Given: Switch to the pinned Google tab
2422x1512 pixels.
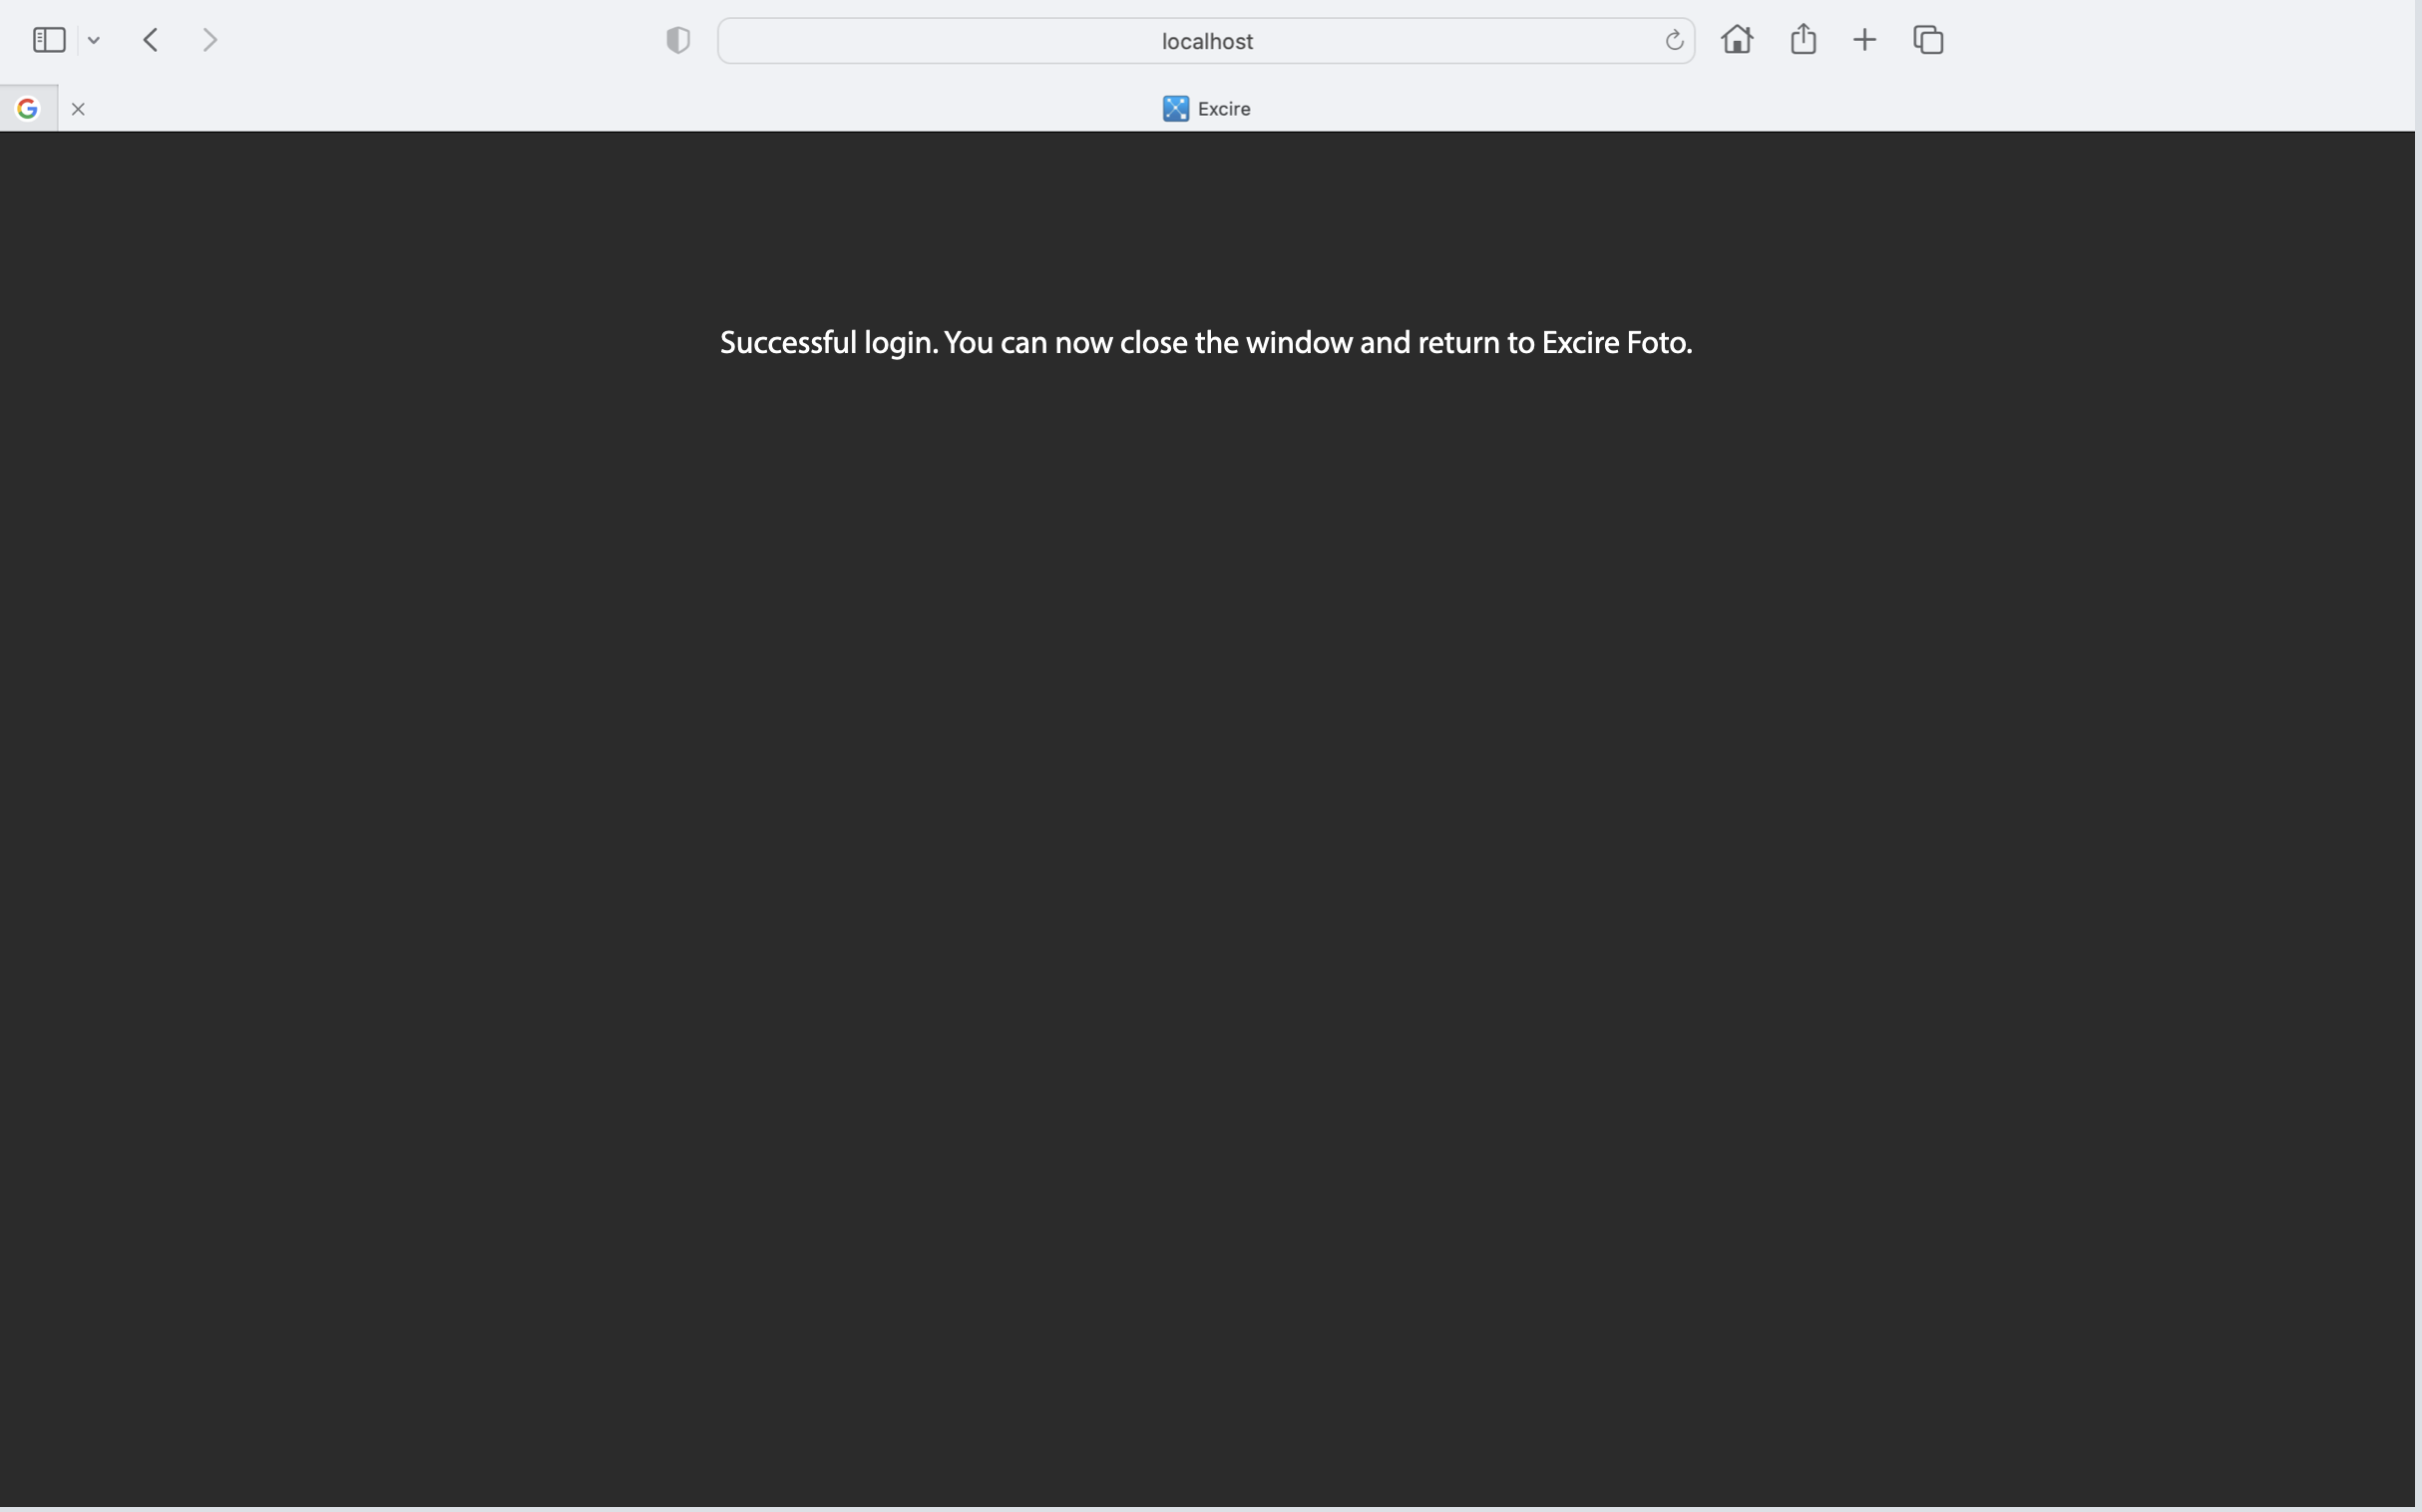Looking at the screenshot, I should (x=28, y=108).
